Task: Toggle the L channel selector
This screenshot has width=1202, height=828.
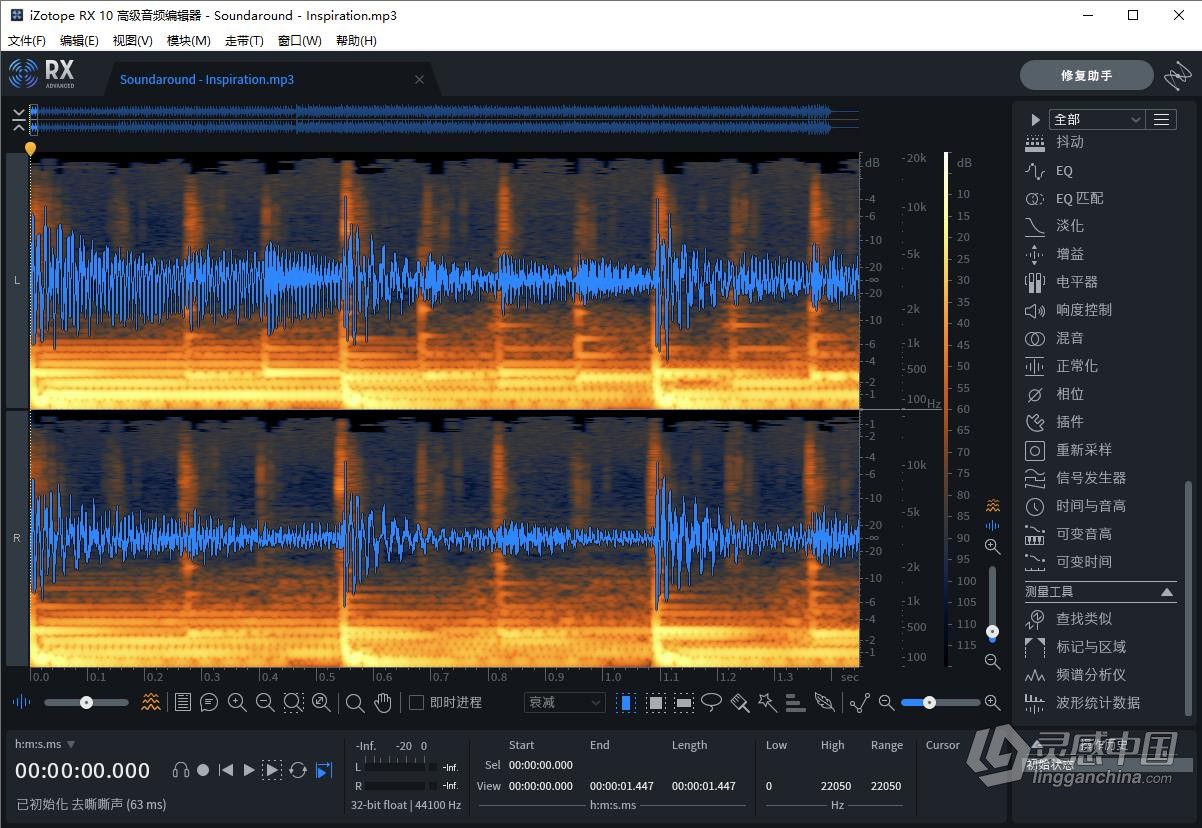Action: 17,281
